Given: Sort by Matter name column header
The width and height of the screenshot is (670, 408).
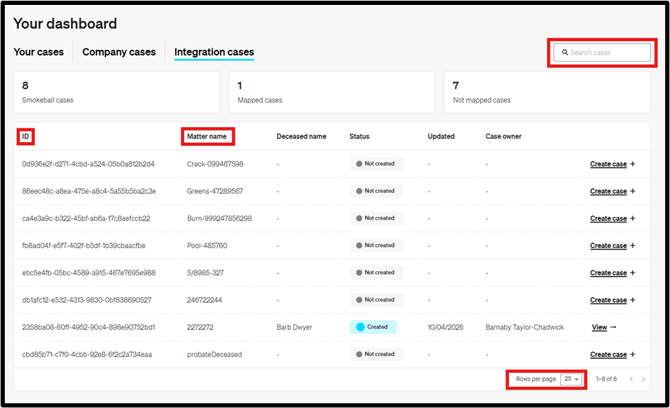Looking at the screenshot, I should [x=209, y=136].
